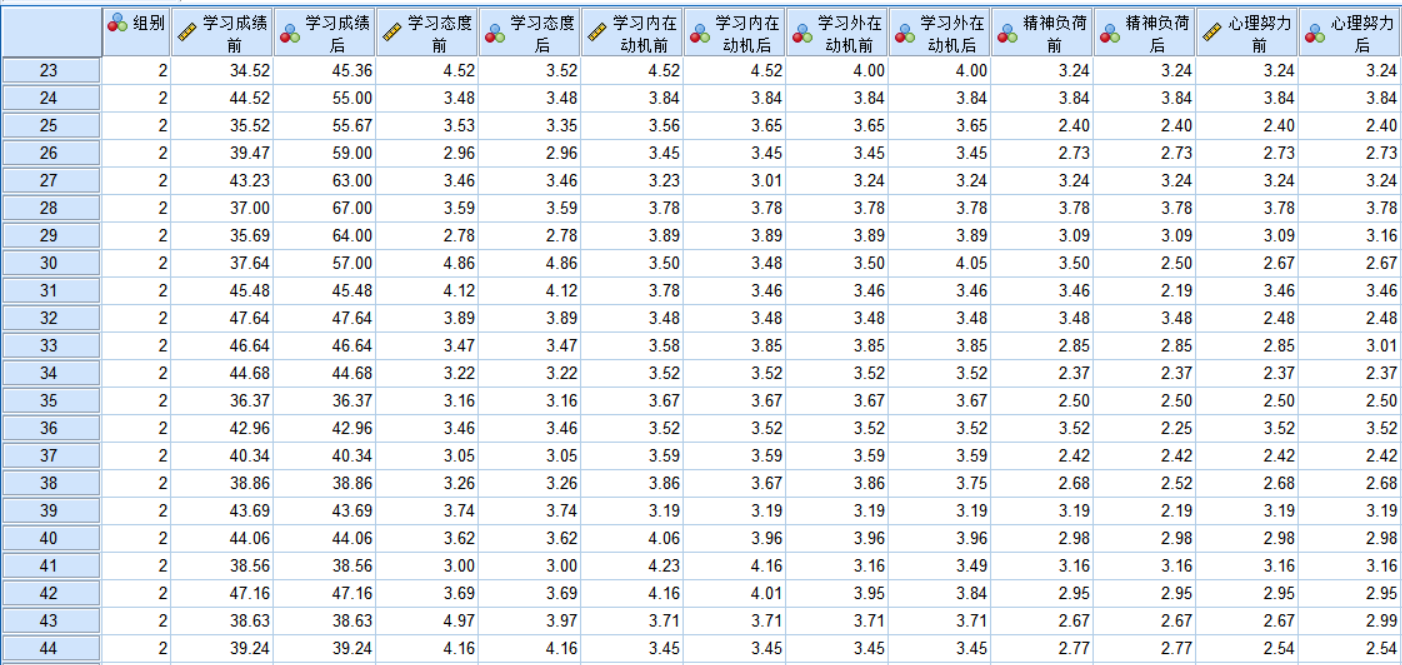Select row number 36 header
The height and width of the screenshot is (665, 1402).
click(50, 428)
